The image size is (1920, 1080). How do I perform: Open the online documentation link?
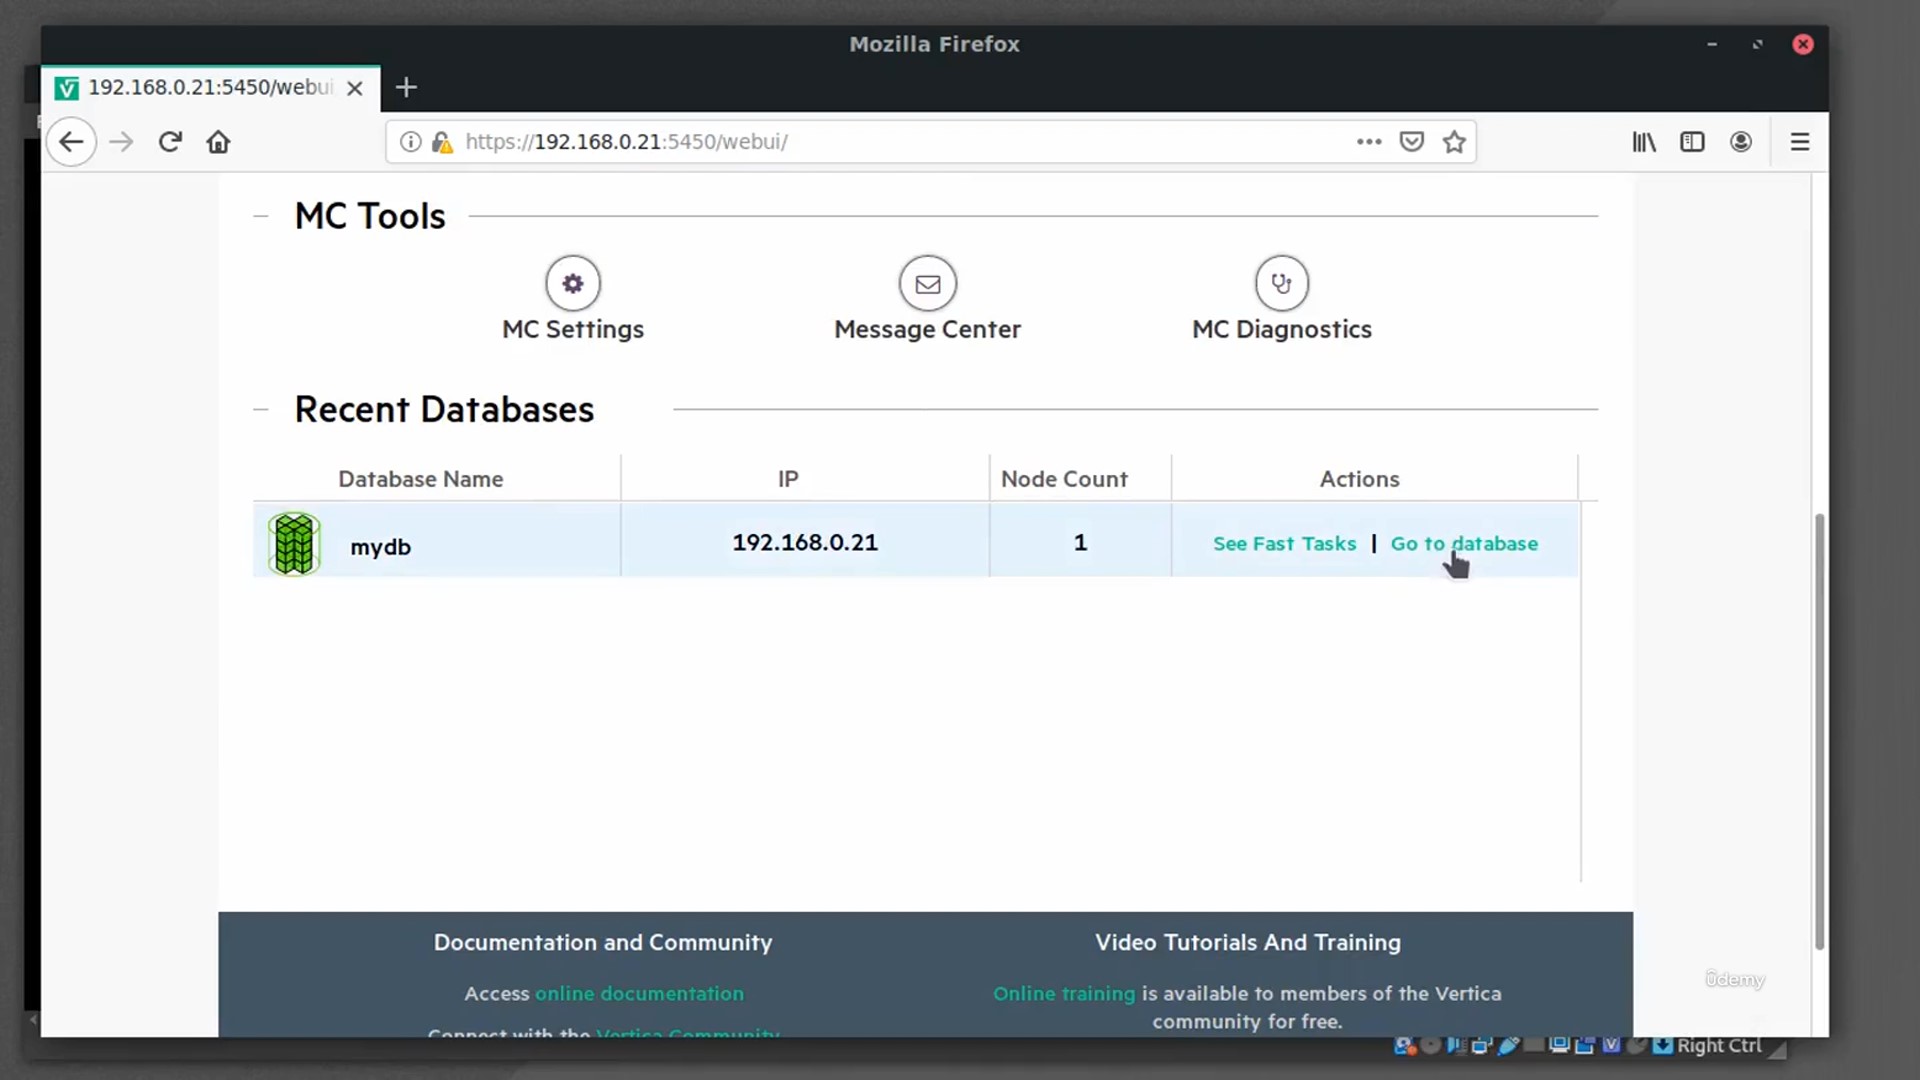(639, 993)
